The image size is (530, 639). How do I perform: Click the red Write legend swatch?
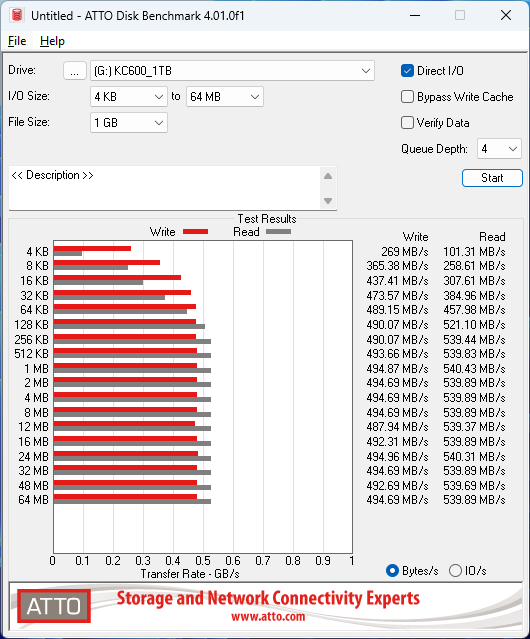coord(196,231)
